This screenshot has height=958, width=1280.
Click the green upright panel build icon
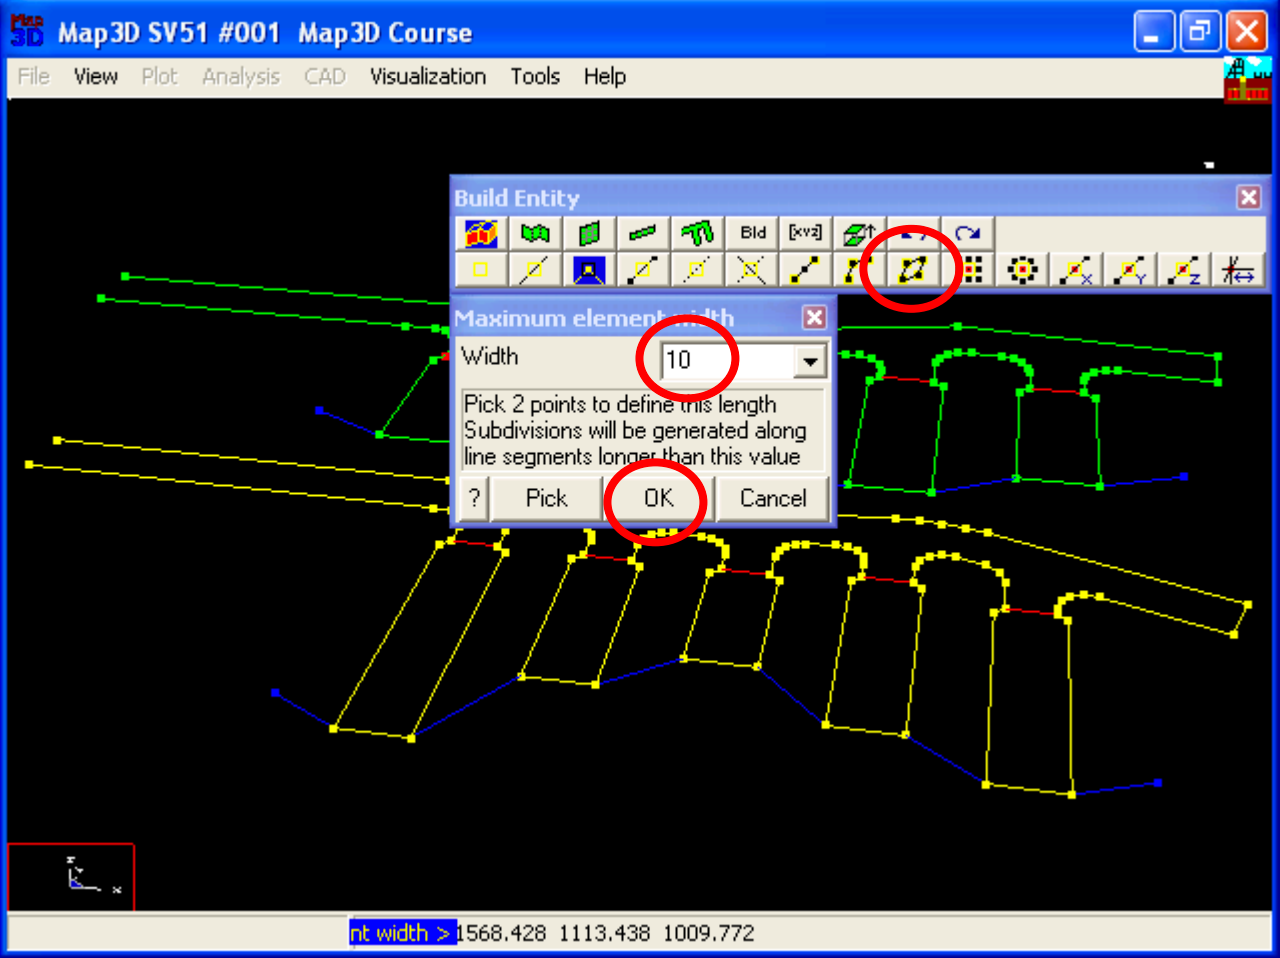(x=589, y=233)
